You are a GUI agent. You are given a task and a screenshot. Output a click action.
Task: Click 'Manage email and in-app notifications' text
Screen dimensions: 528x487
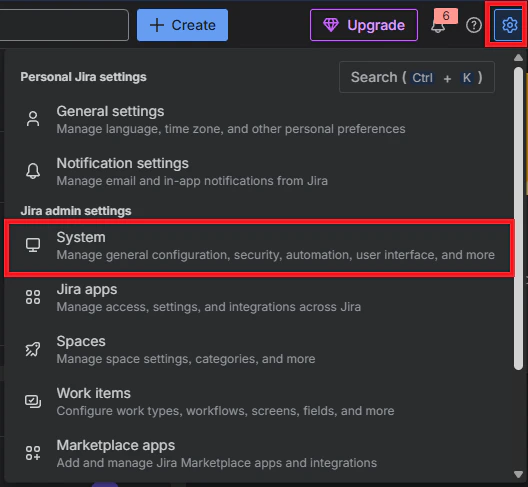(192, 181)
